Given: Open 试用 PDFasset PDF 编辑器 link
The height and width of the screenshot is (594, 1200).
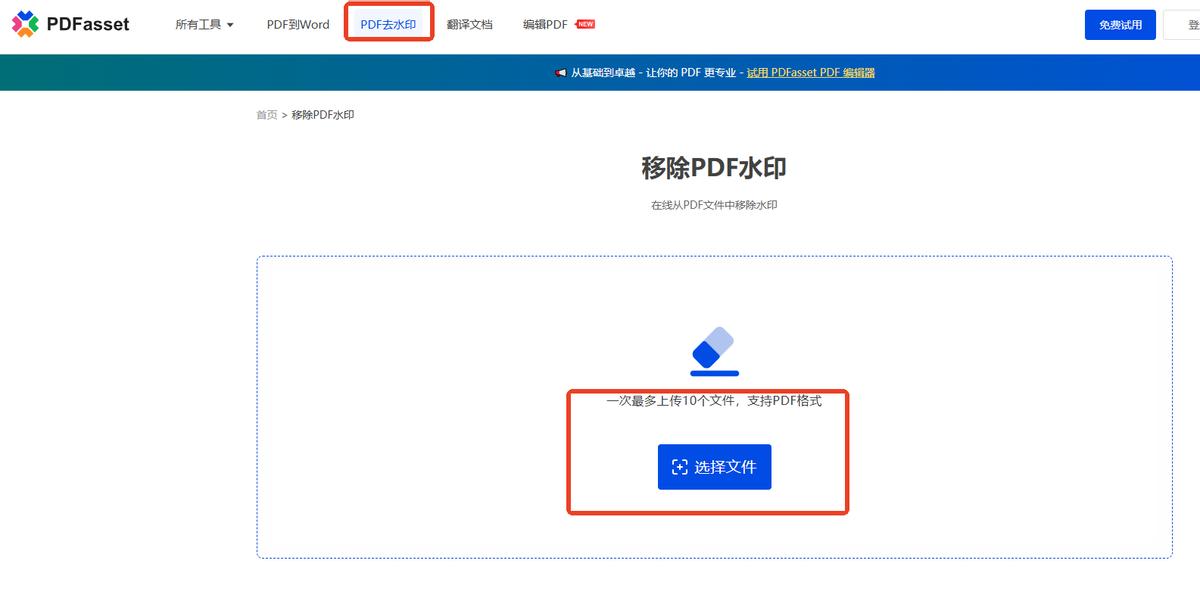Looking at the screenshot, I should (x=811, y=72).
